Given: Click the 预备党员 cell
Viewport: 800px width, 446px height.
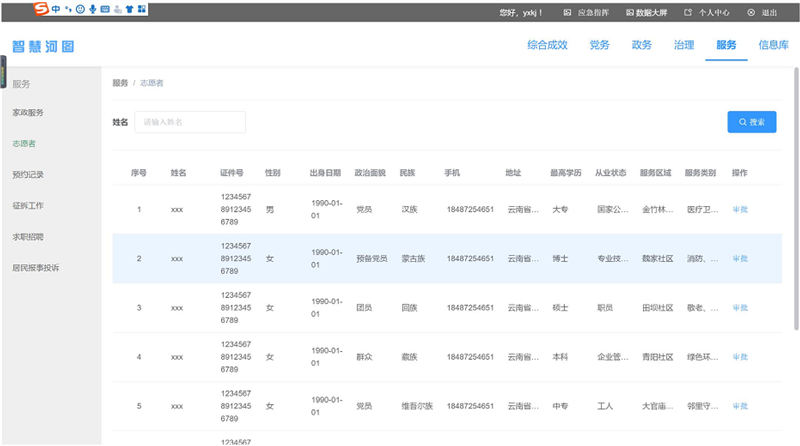Looking at the screenshot, I should [371, 259].
